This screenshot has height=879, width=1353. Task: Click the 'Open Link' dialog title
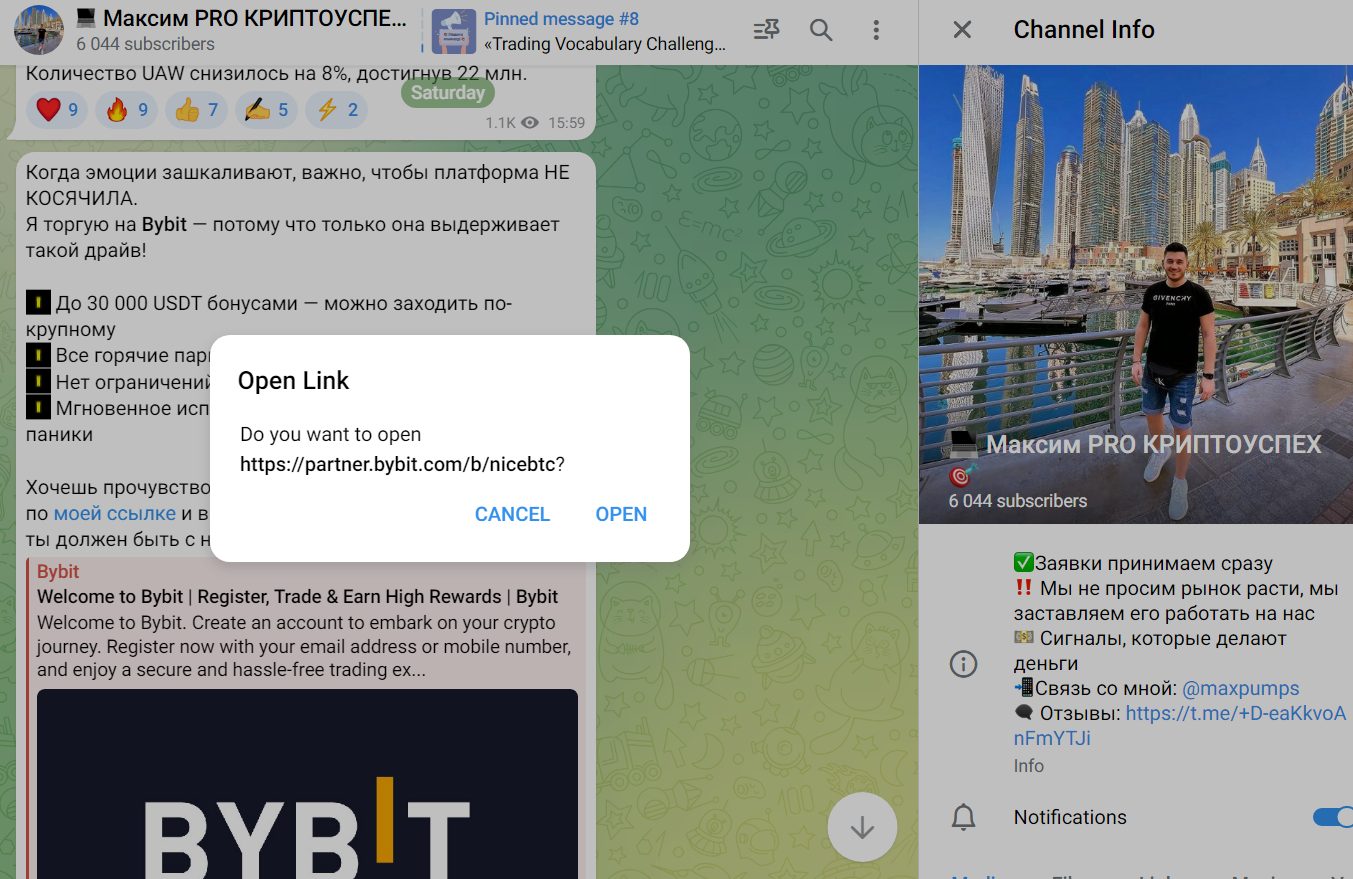point(294,381)
